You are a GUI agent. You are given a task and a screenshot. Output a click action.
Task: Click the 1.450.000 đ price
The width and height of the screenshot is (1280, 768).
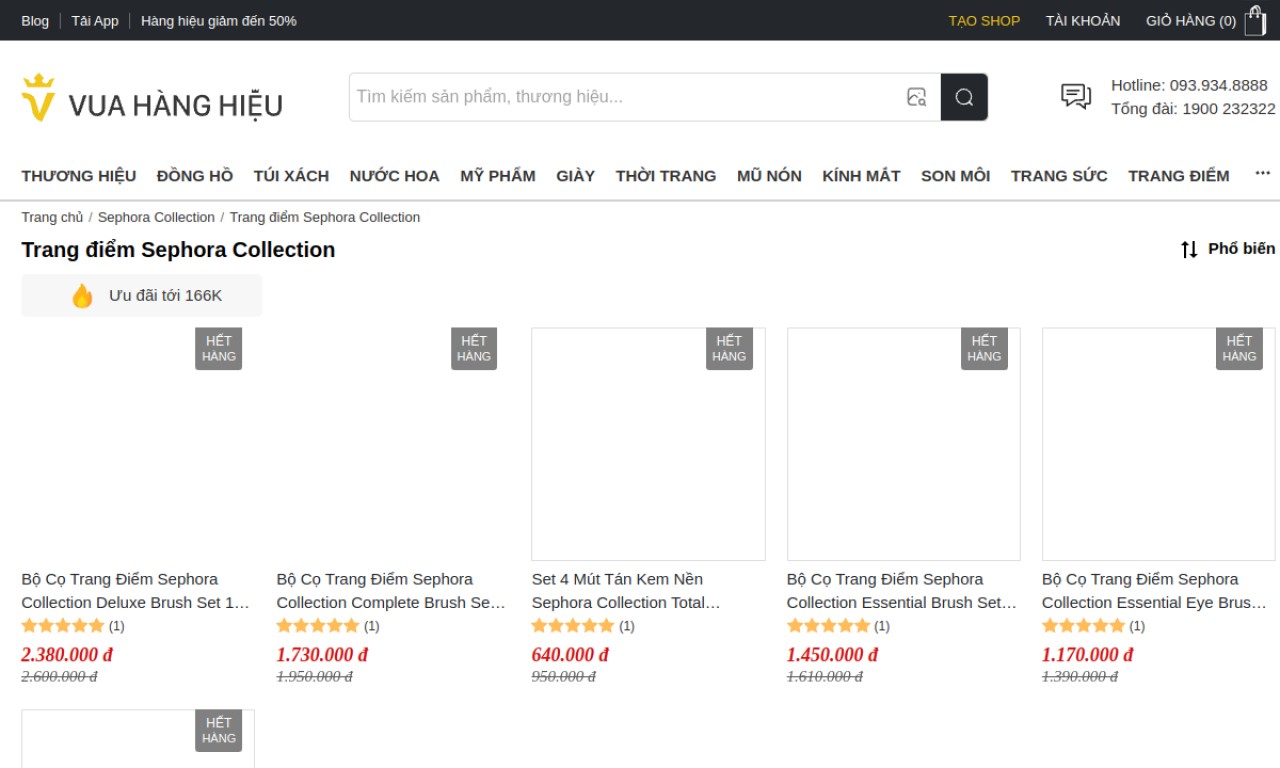click(832, 655)
